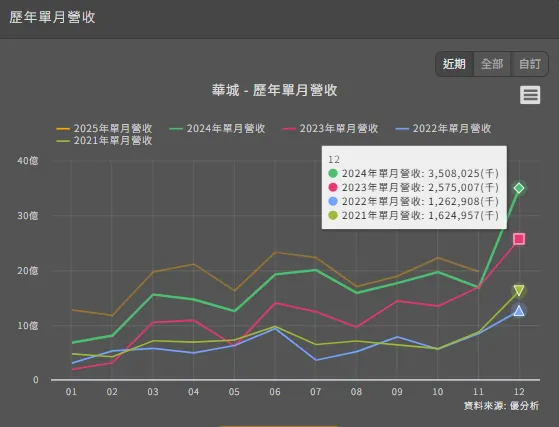Screen dimensions: 559x427
Task: Select the 近期 range tab
Action: pyautogui.click(x=455, y=64)
